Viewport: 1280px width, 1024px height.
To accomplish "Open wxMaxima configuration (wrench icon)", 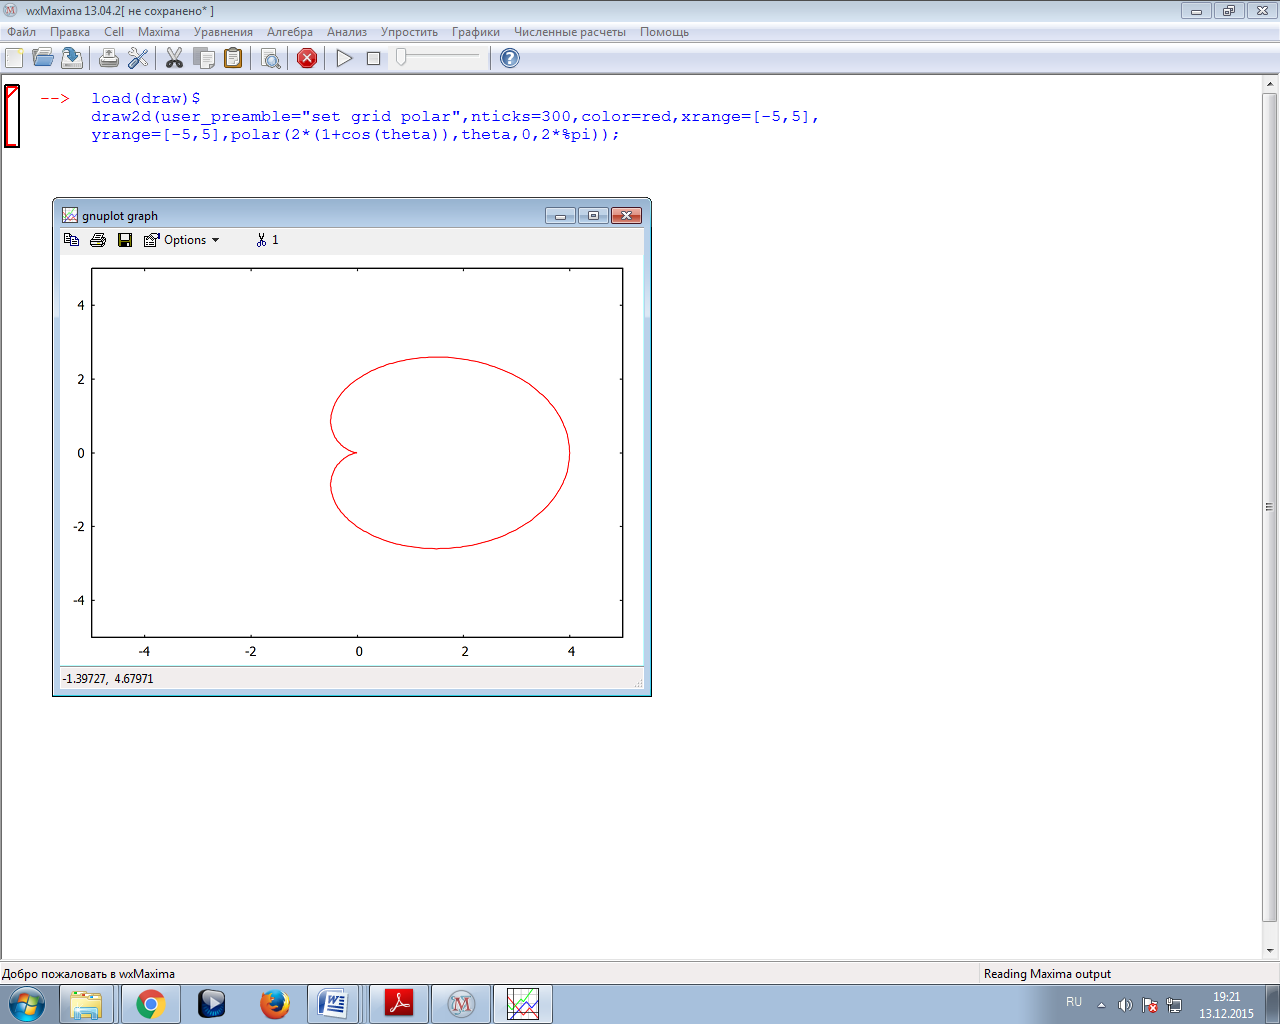I will (x=138, y=58).
